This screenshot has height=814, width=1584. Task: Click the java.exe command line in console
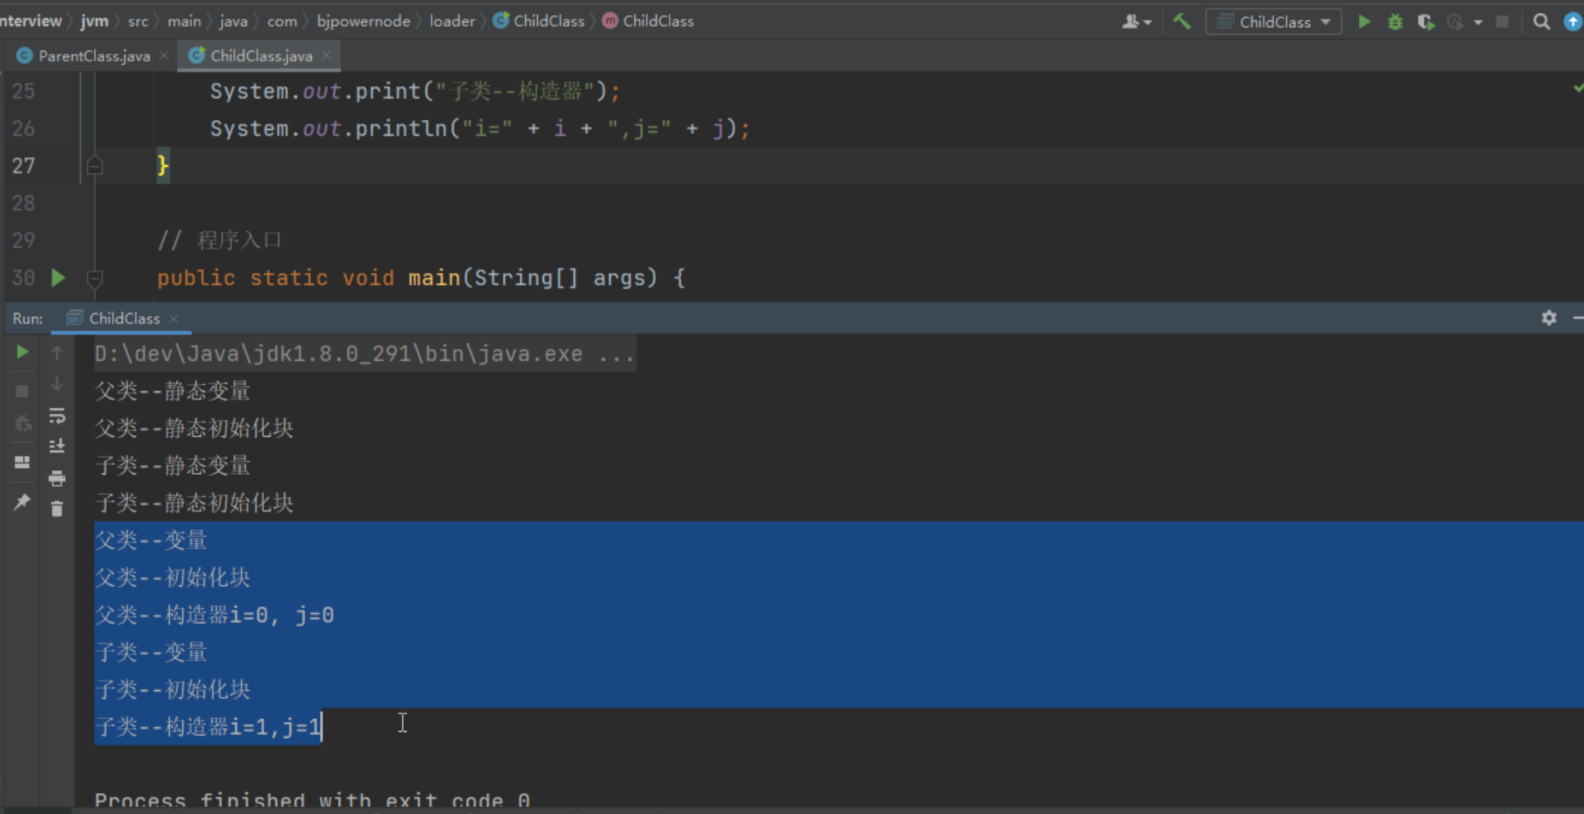[x=364, y=354]
